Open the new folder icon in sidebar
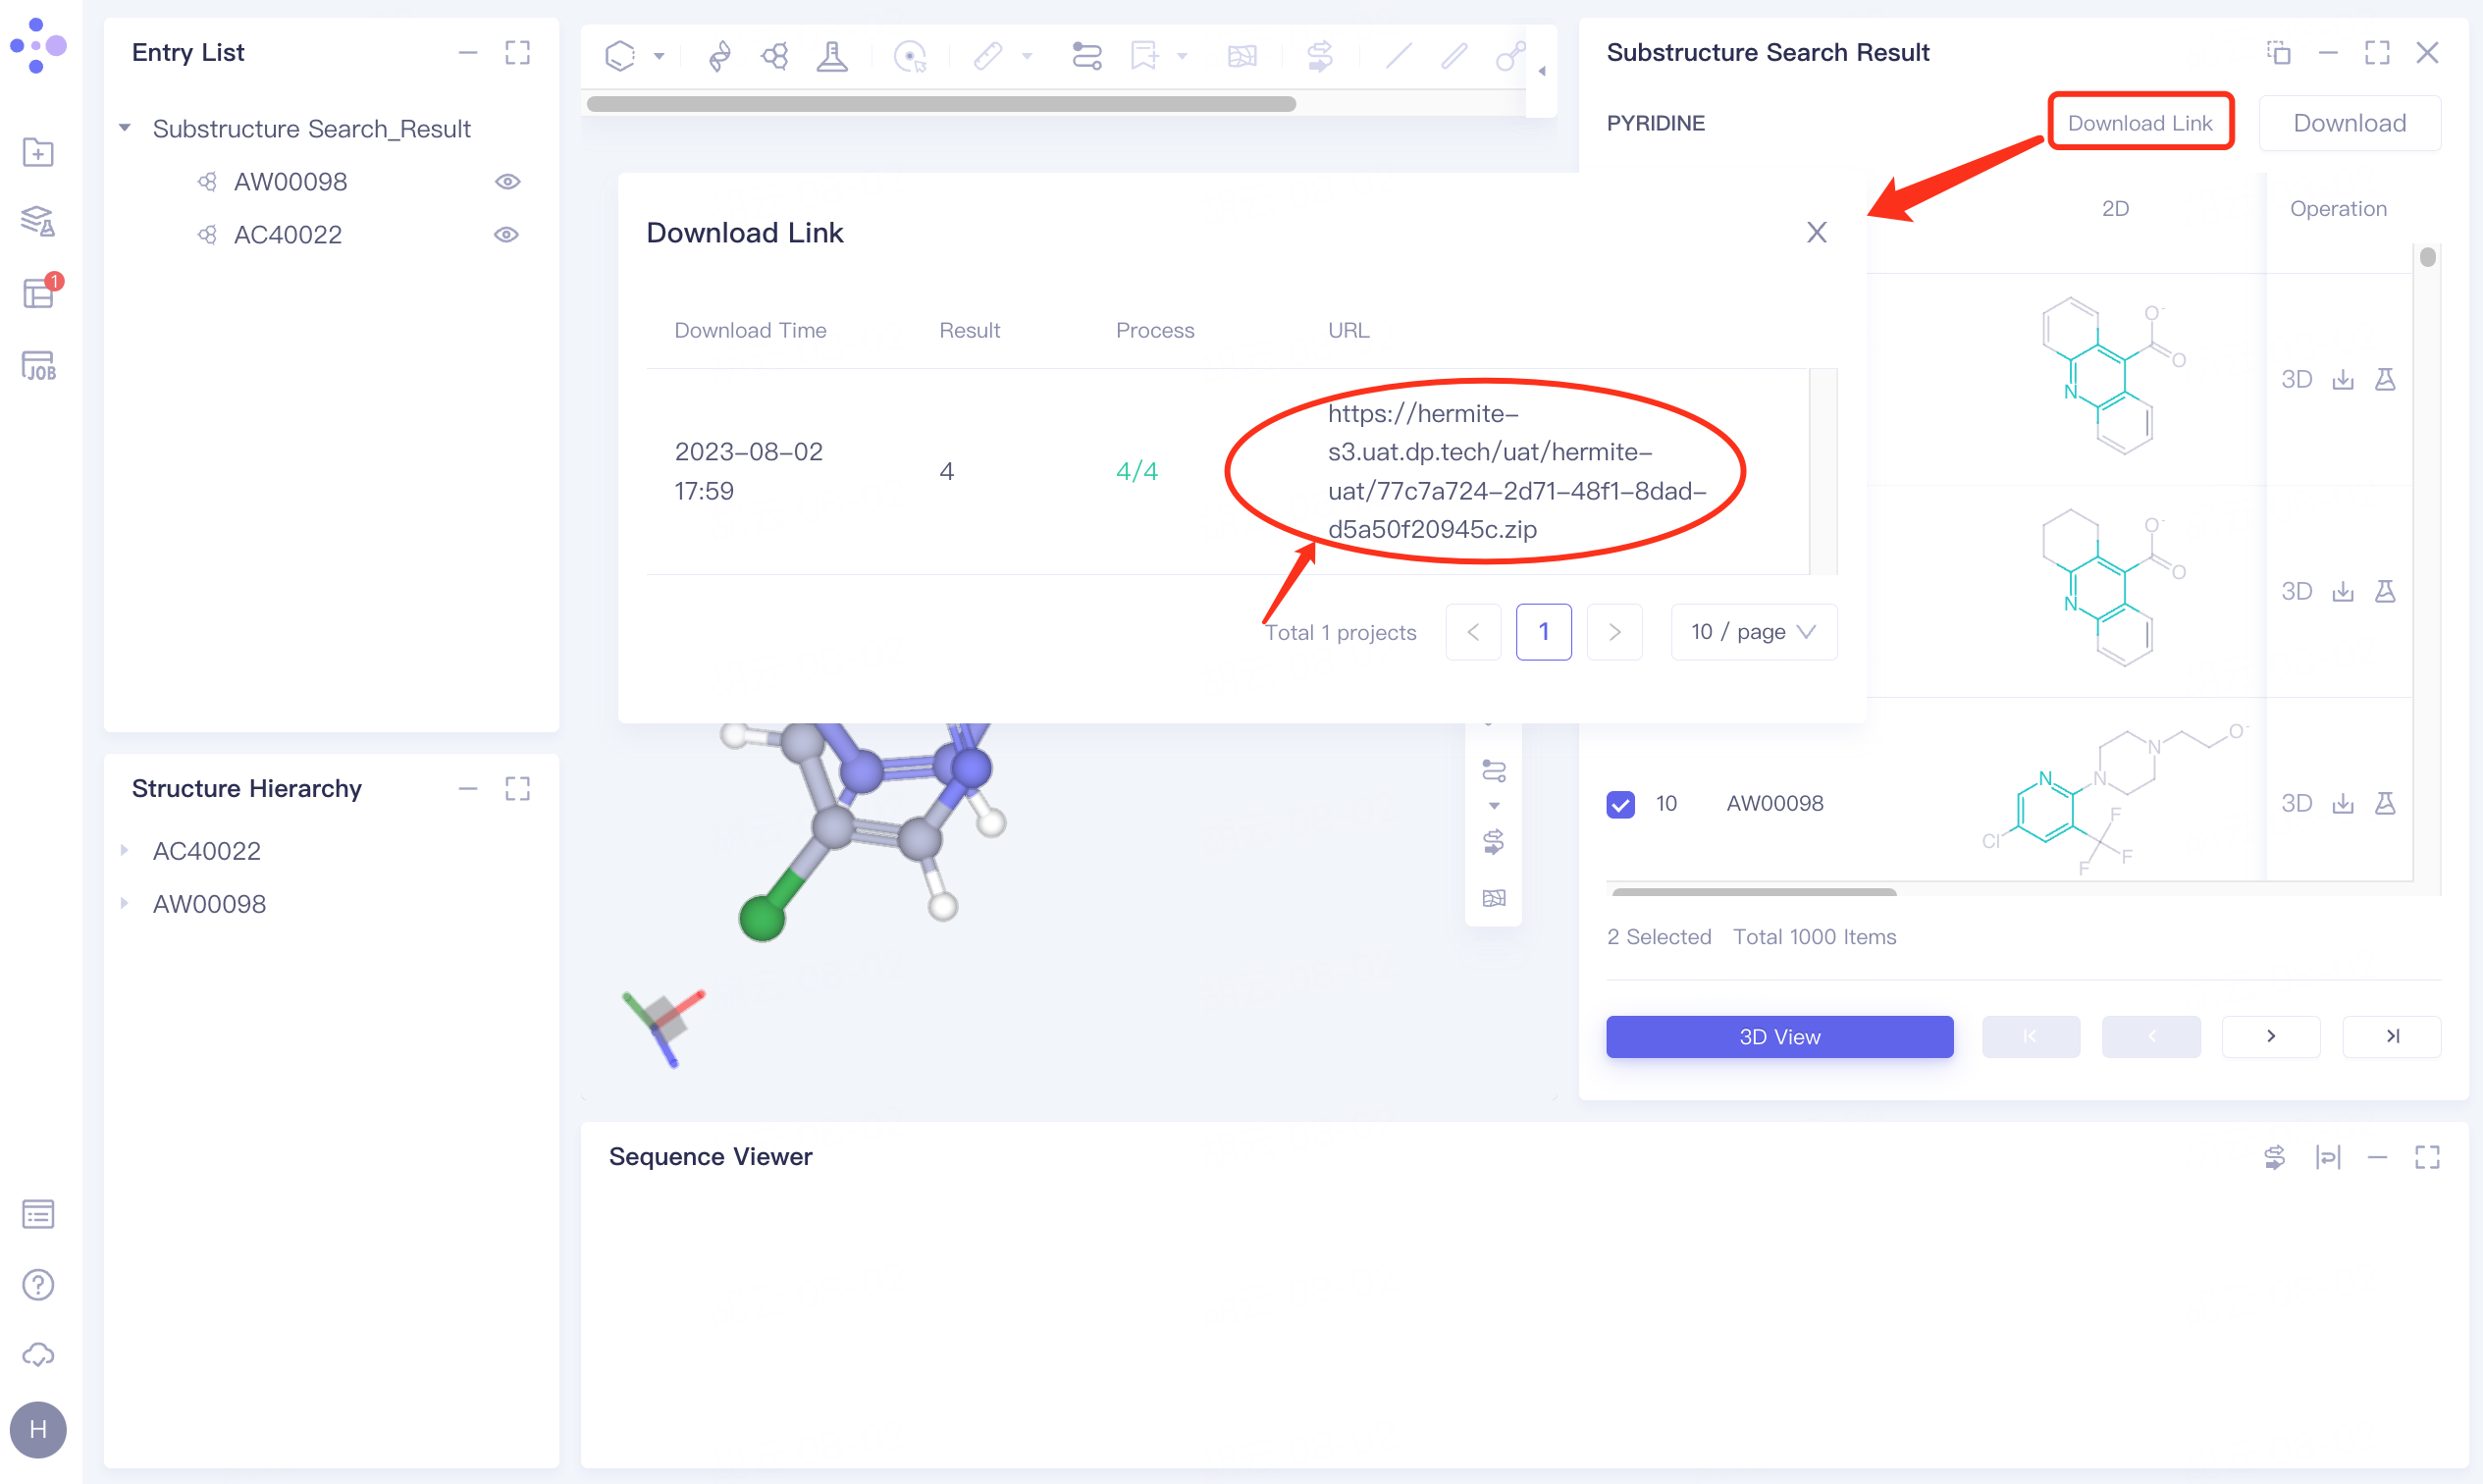 [38, 152]
